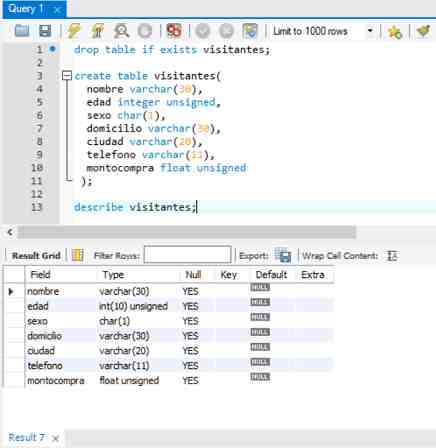Click the line 1 statement marker dot

(52, 49)
